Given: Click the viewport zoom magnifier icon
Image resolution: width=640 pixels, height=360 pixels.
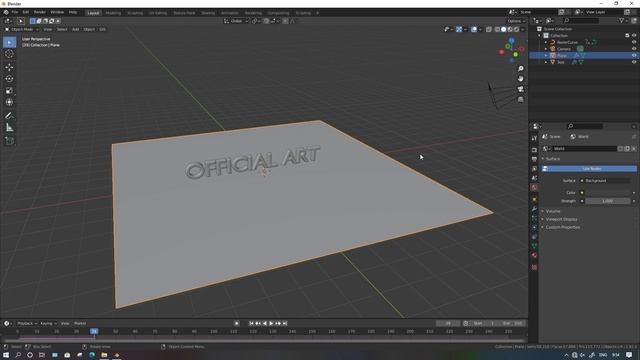Looking at the screenshot, I should click(x=520, y=69).
